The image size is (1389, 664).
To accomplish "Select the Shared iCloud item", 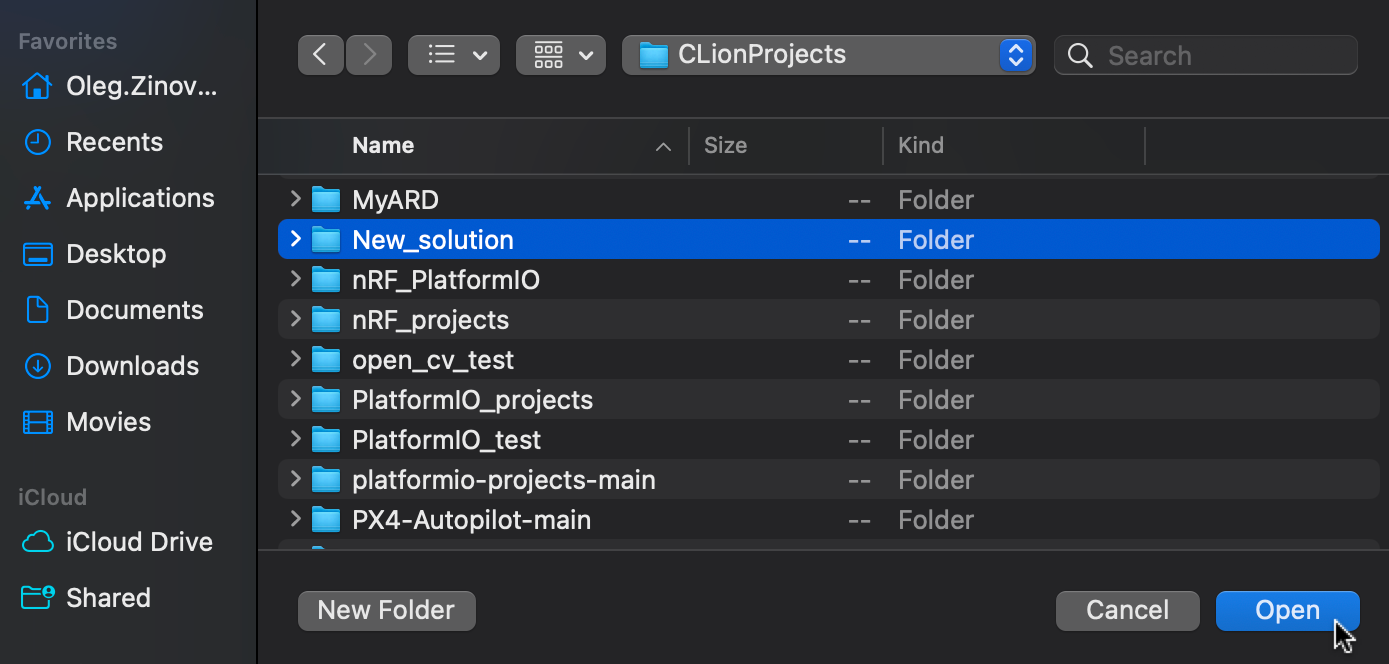I will click(x=108, y=597).
